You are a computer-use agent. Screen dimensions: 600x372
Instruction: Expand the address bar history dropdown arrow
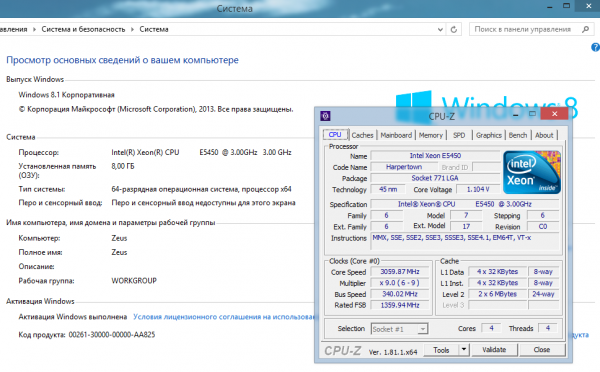pyautogui.click(x=440, y=29)
